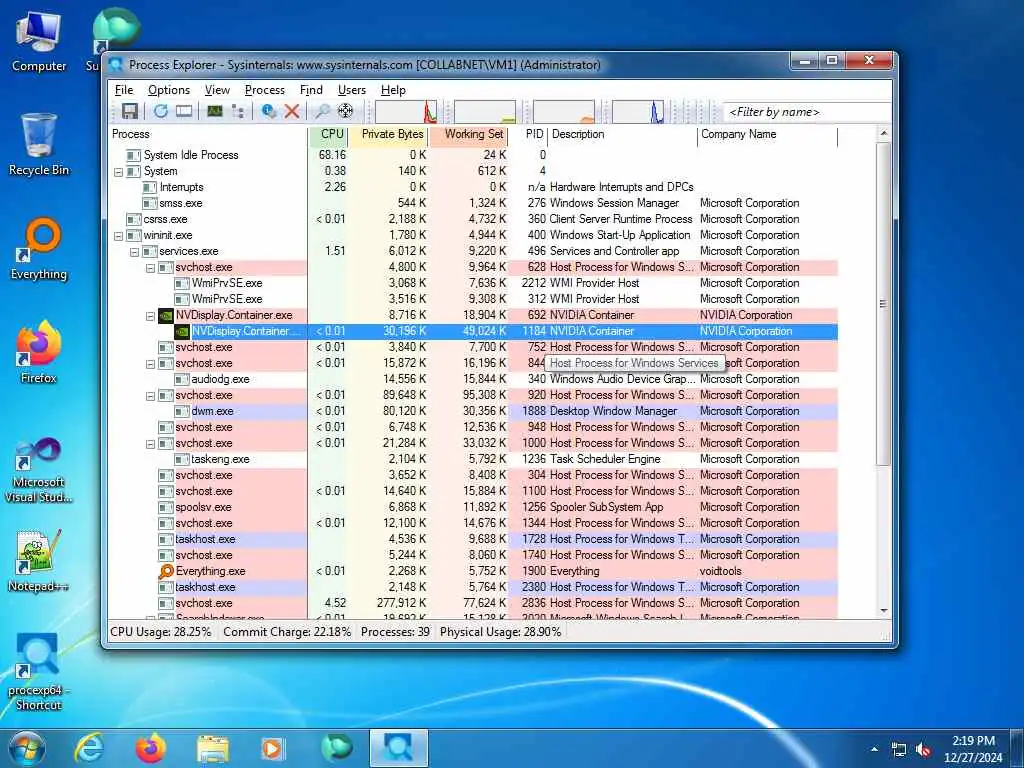
Task: Open System Information from the toolbar
Action: 215,111
